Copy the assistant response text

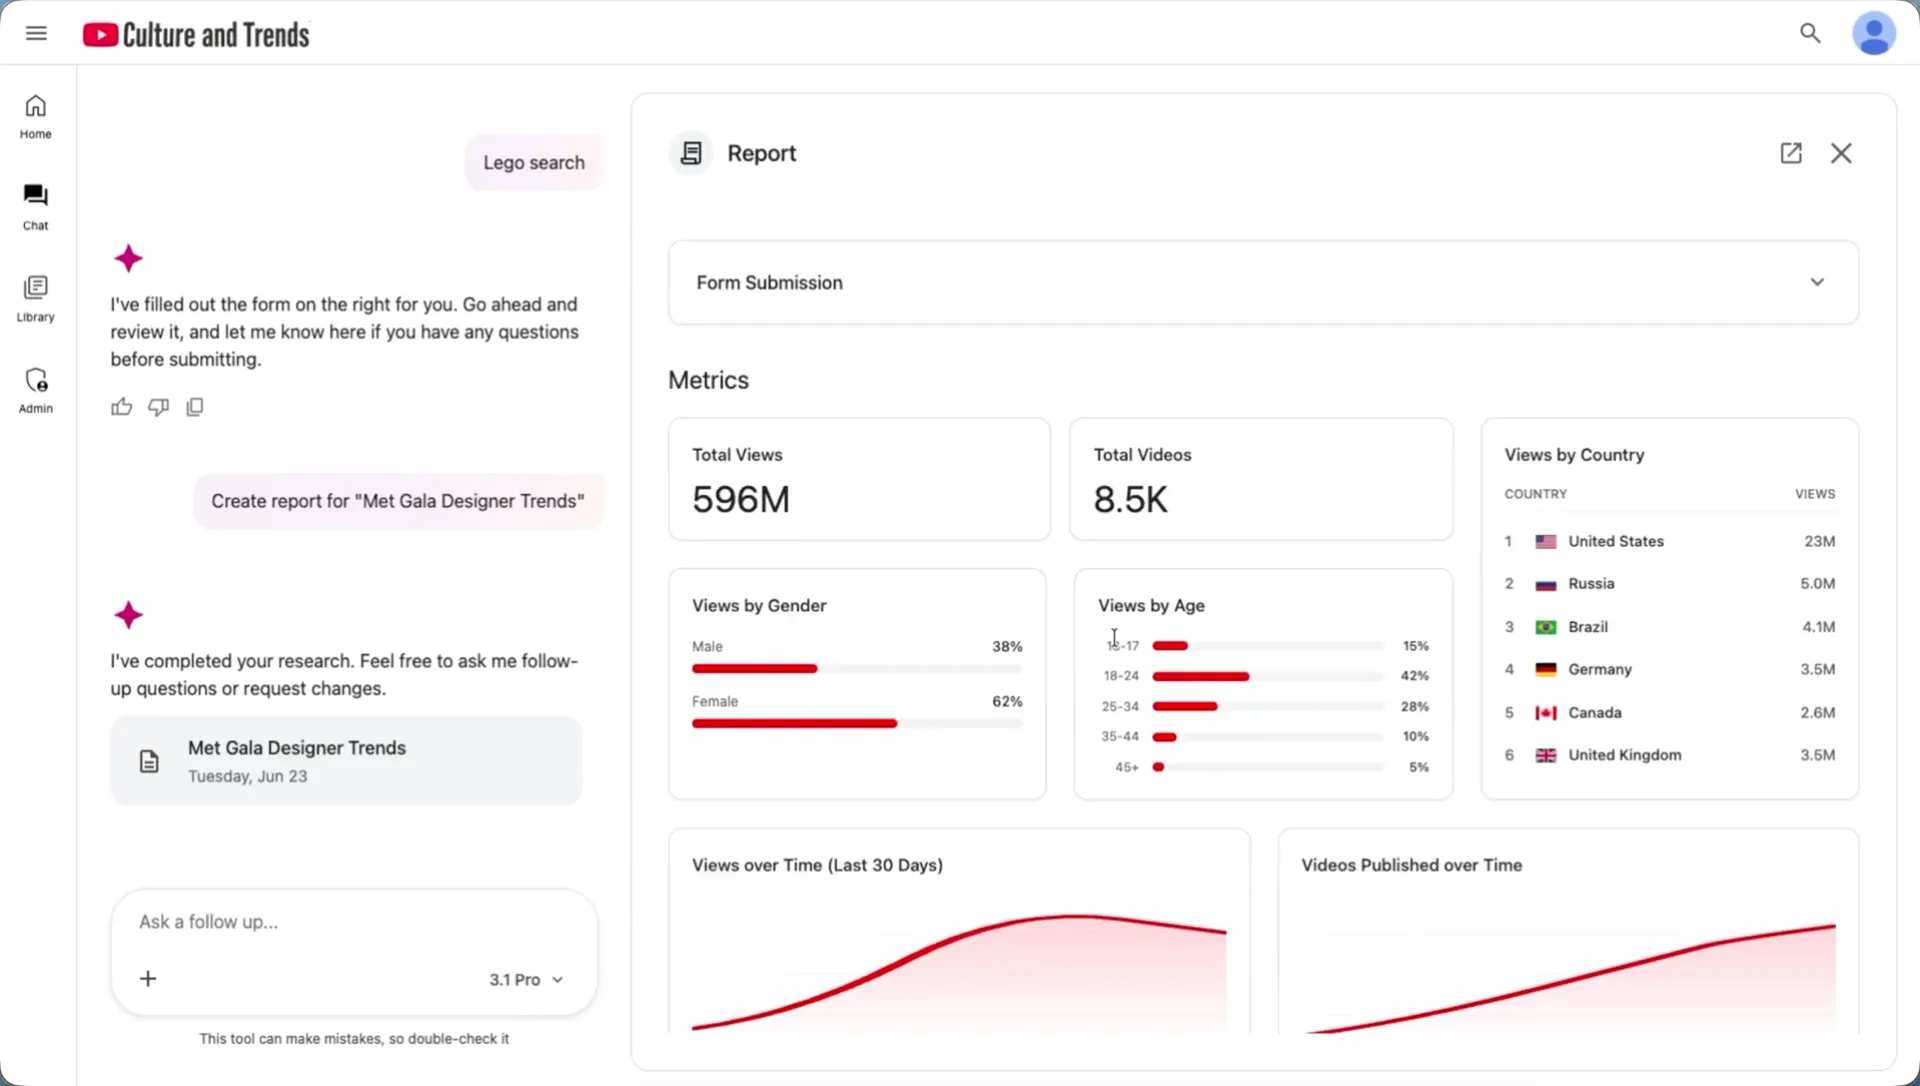pos(195,406)
